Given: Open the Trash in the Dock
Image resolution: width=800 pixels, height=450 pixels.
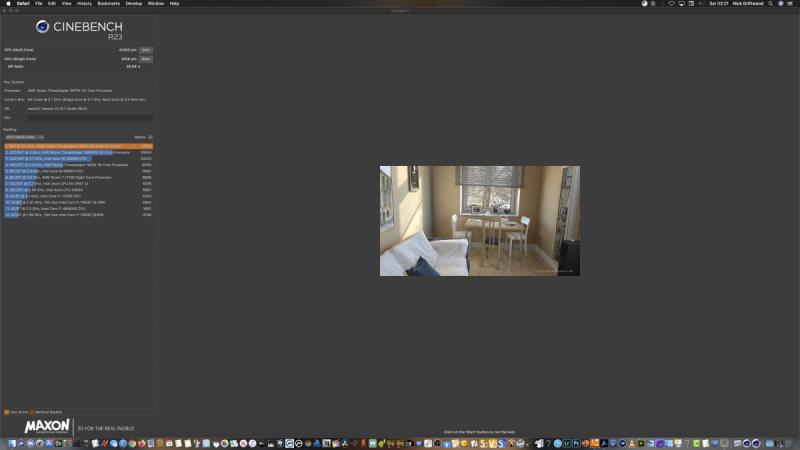Looking at the screenshot, I should (788, 443).
